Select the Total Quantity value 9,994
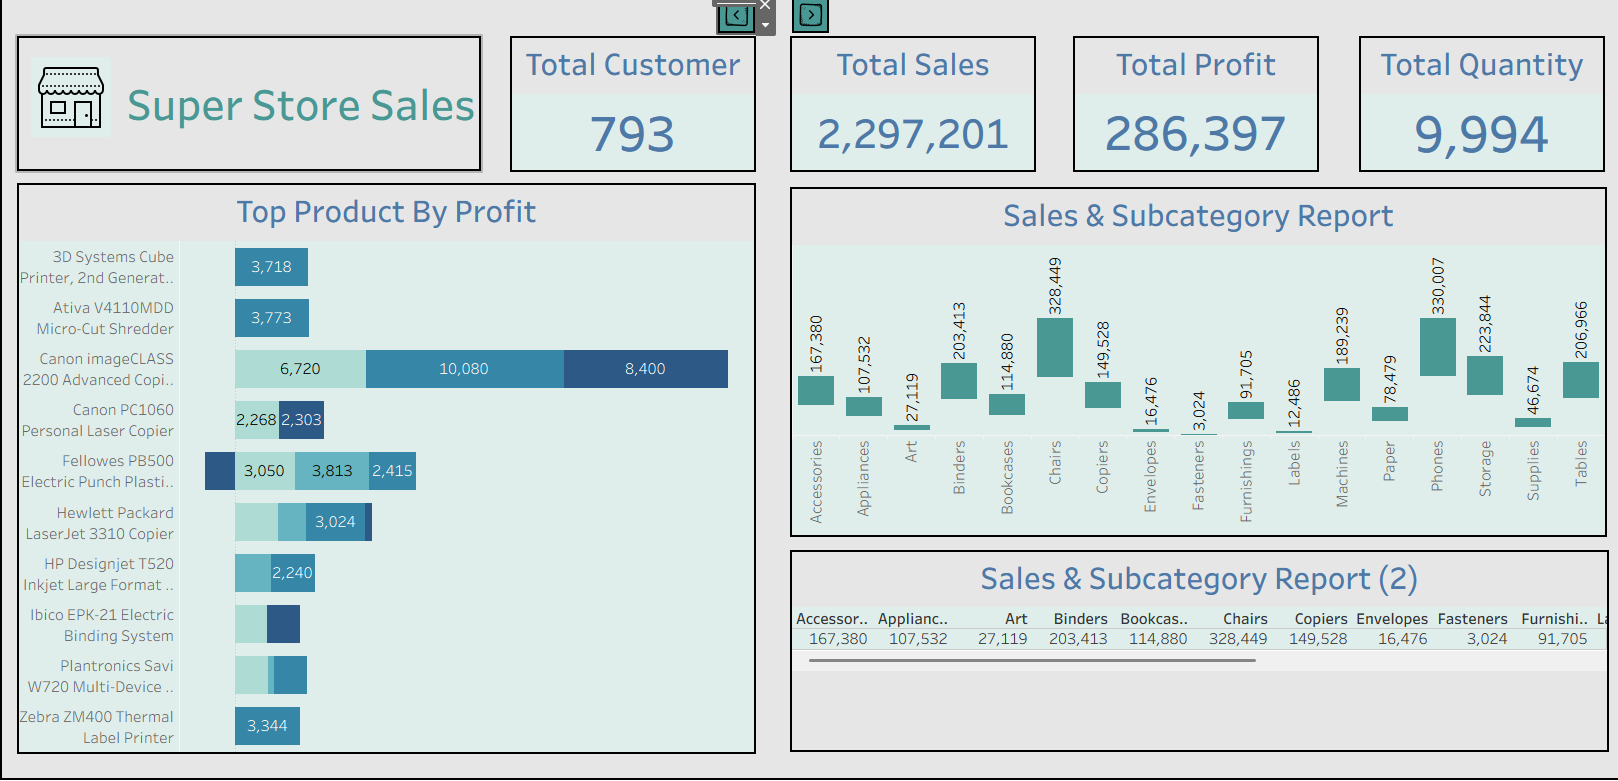 (1481, 134)
